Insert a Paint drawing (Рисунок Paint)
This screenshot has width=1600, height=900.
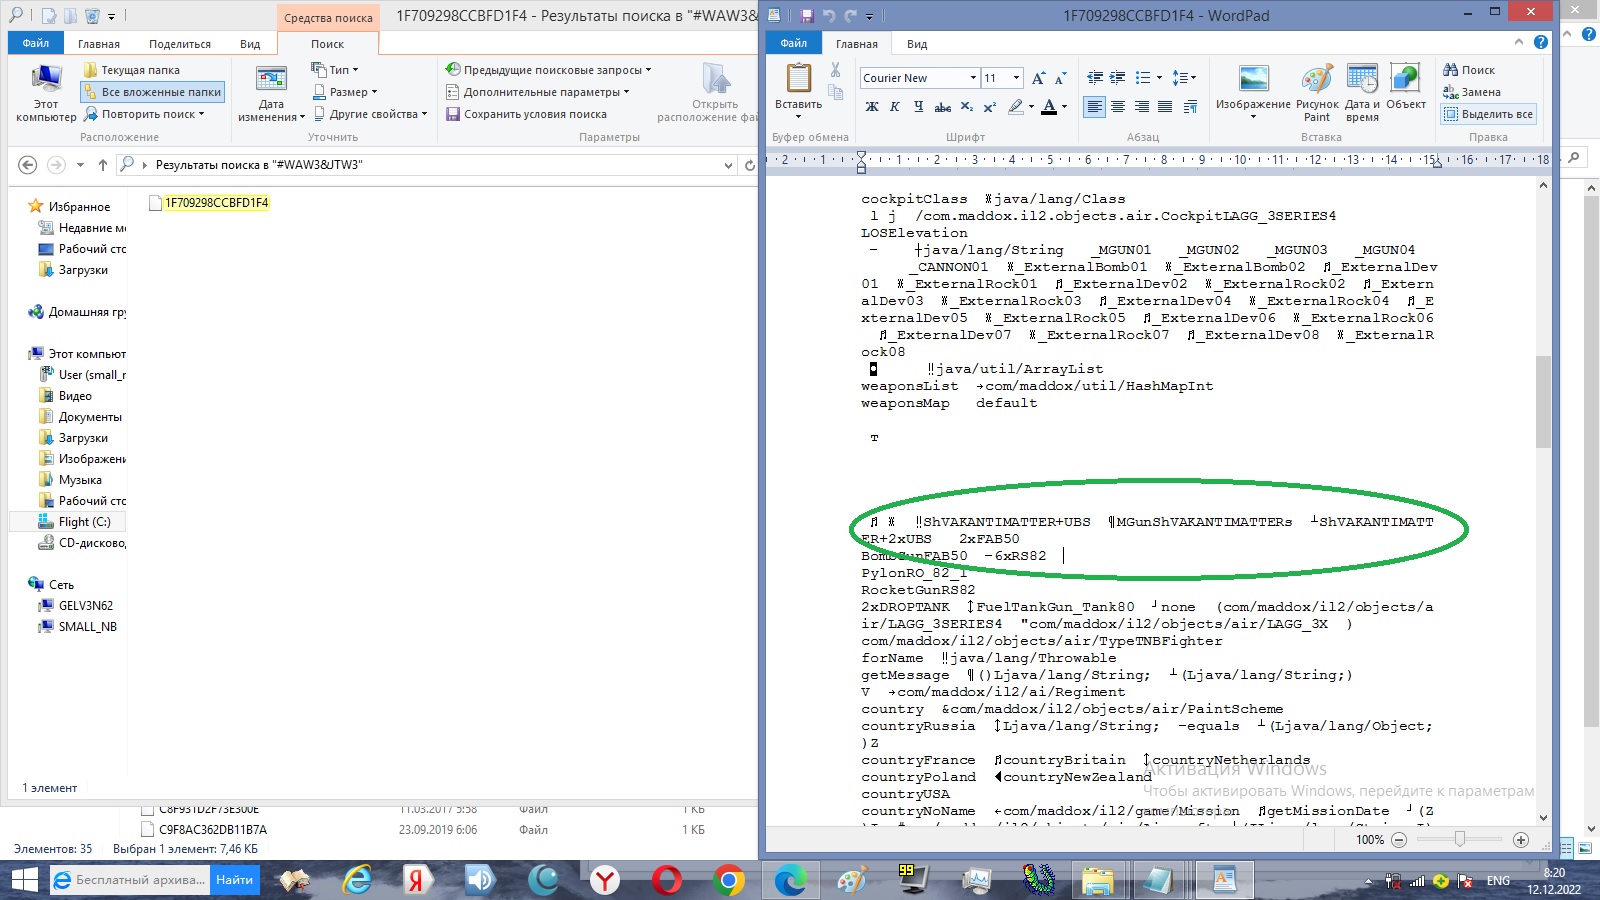click(x=1317, y=92)
